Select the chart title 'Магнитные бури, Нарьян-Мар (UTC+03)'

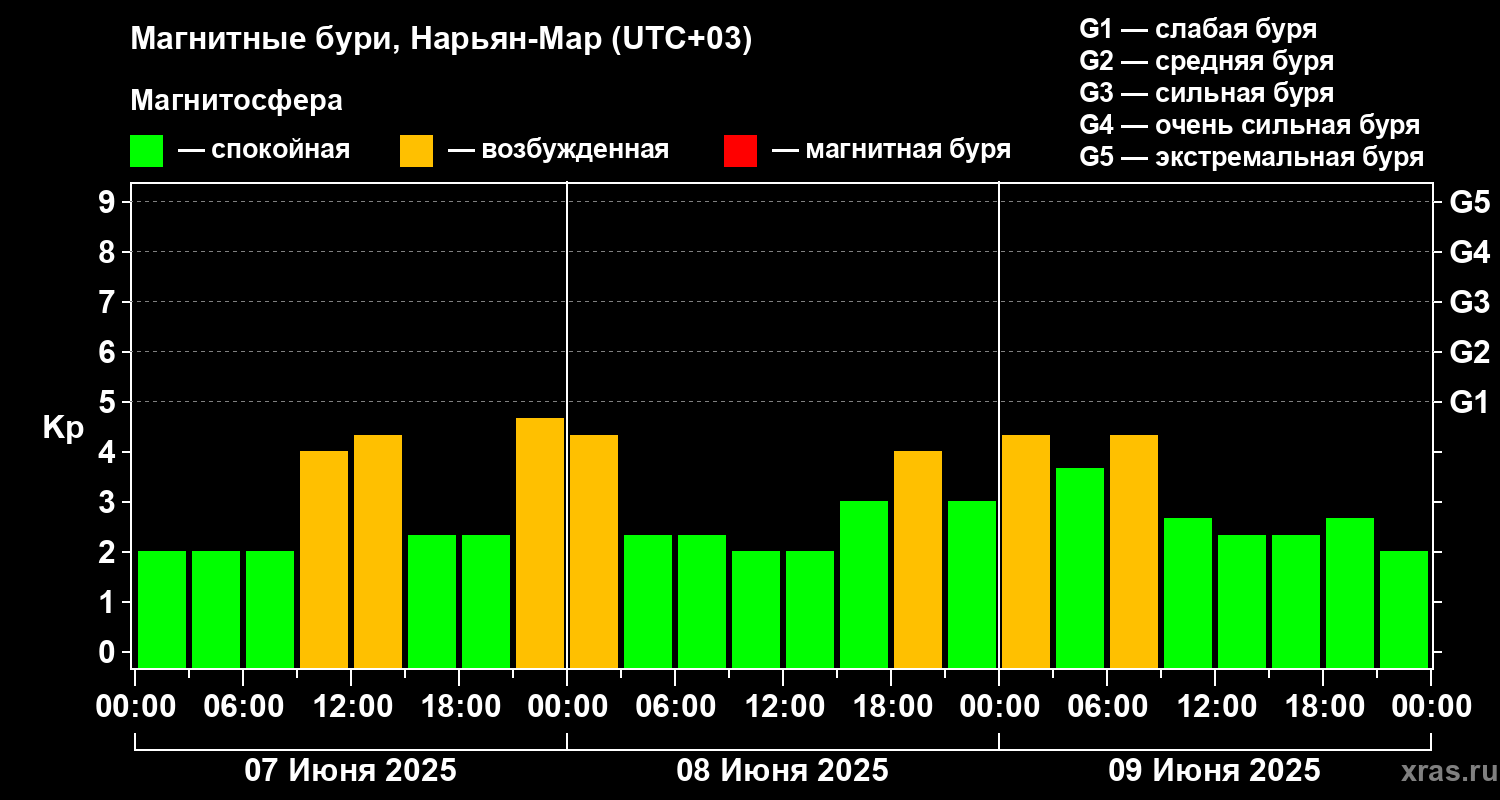click(441, 40)
